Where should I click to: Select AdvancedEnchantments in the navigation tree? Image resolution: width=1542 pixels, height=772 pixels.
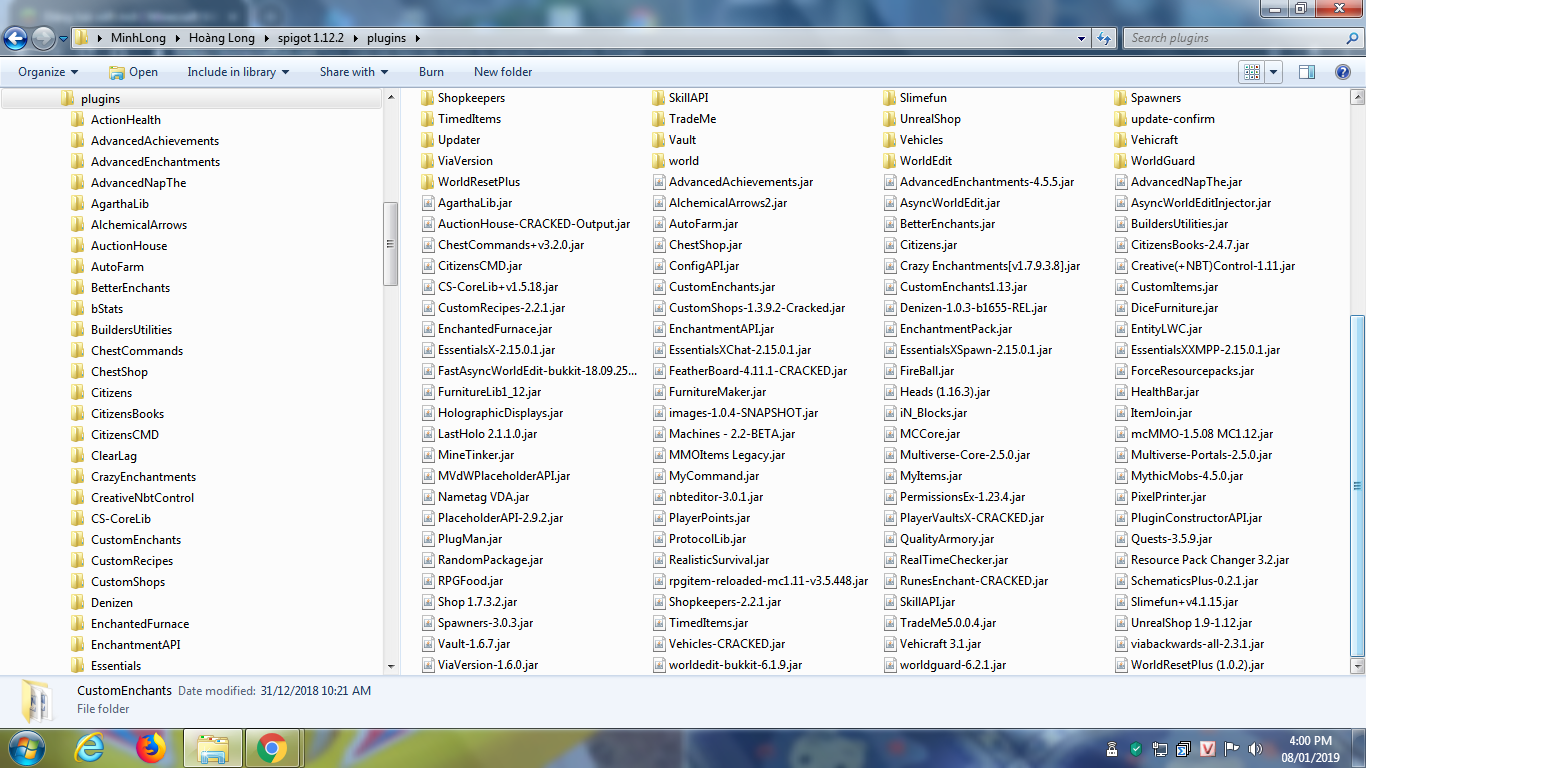point(155,162)
